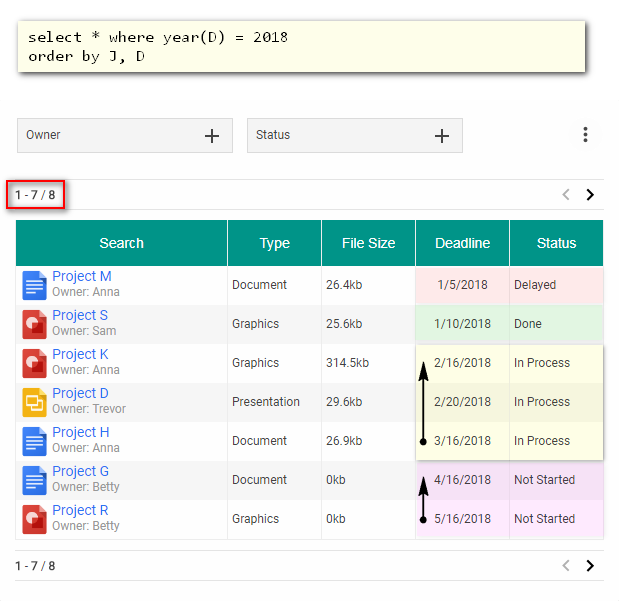Open the three-dot more options menu
This screenshot has width=619, height=601.
coord(585,135)
